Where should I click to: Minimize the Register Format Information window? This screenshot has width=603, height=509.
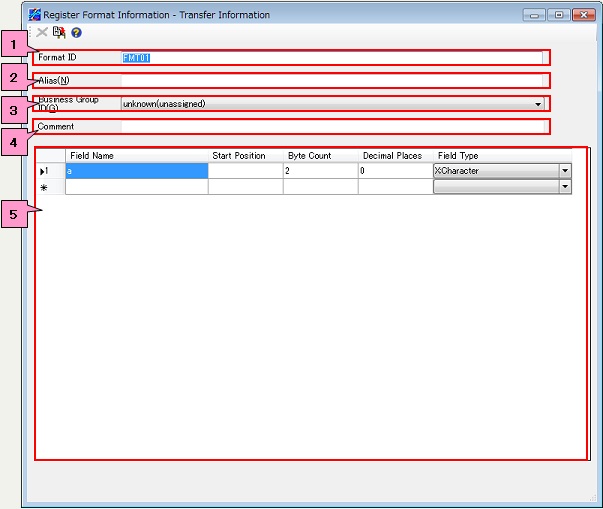(x=536, y=15)
